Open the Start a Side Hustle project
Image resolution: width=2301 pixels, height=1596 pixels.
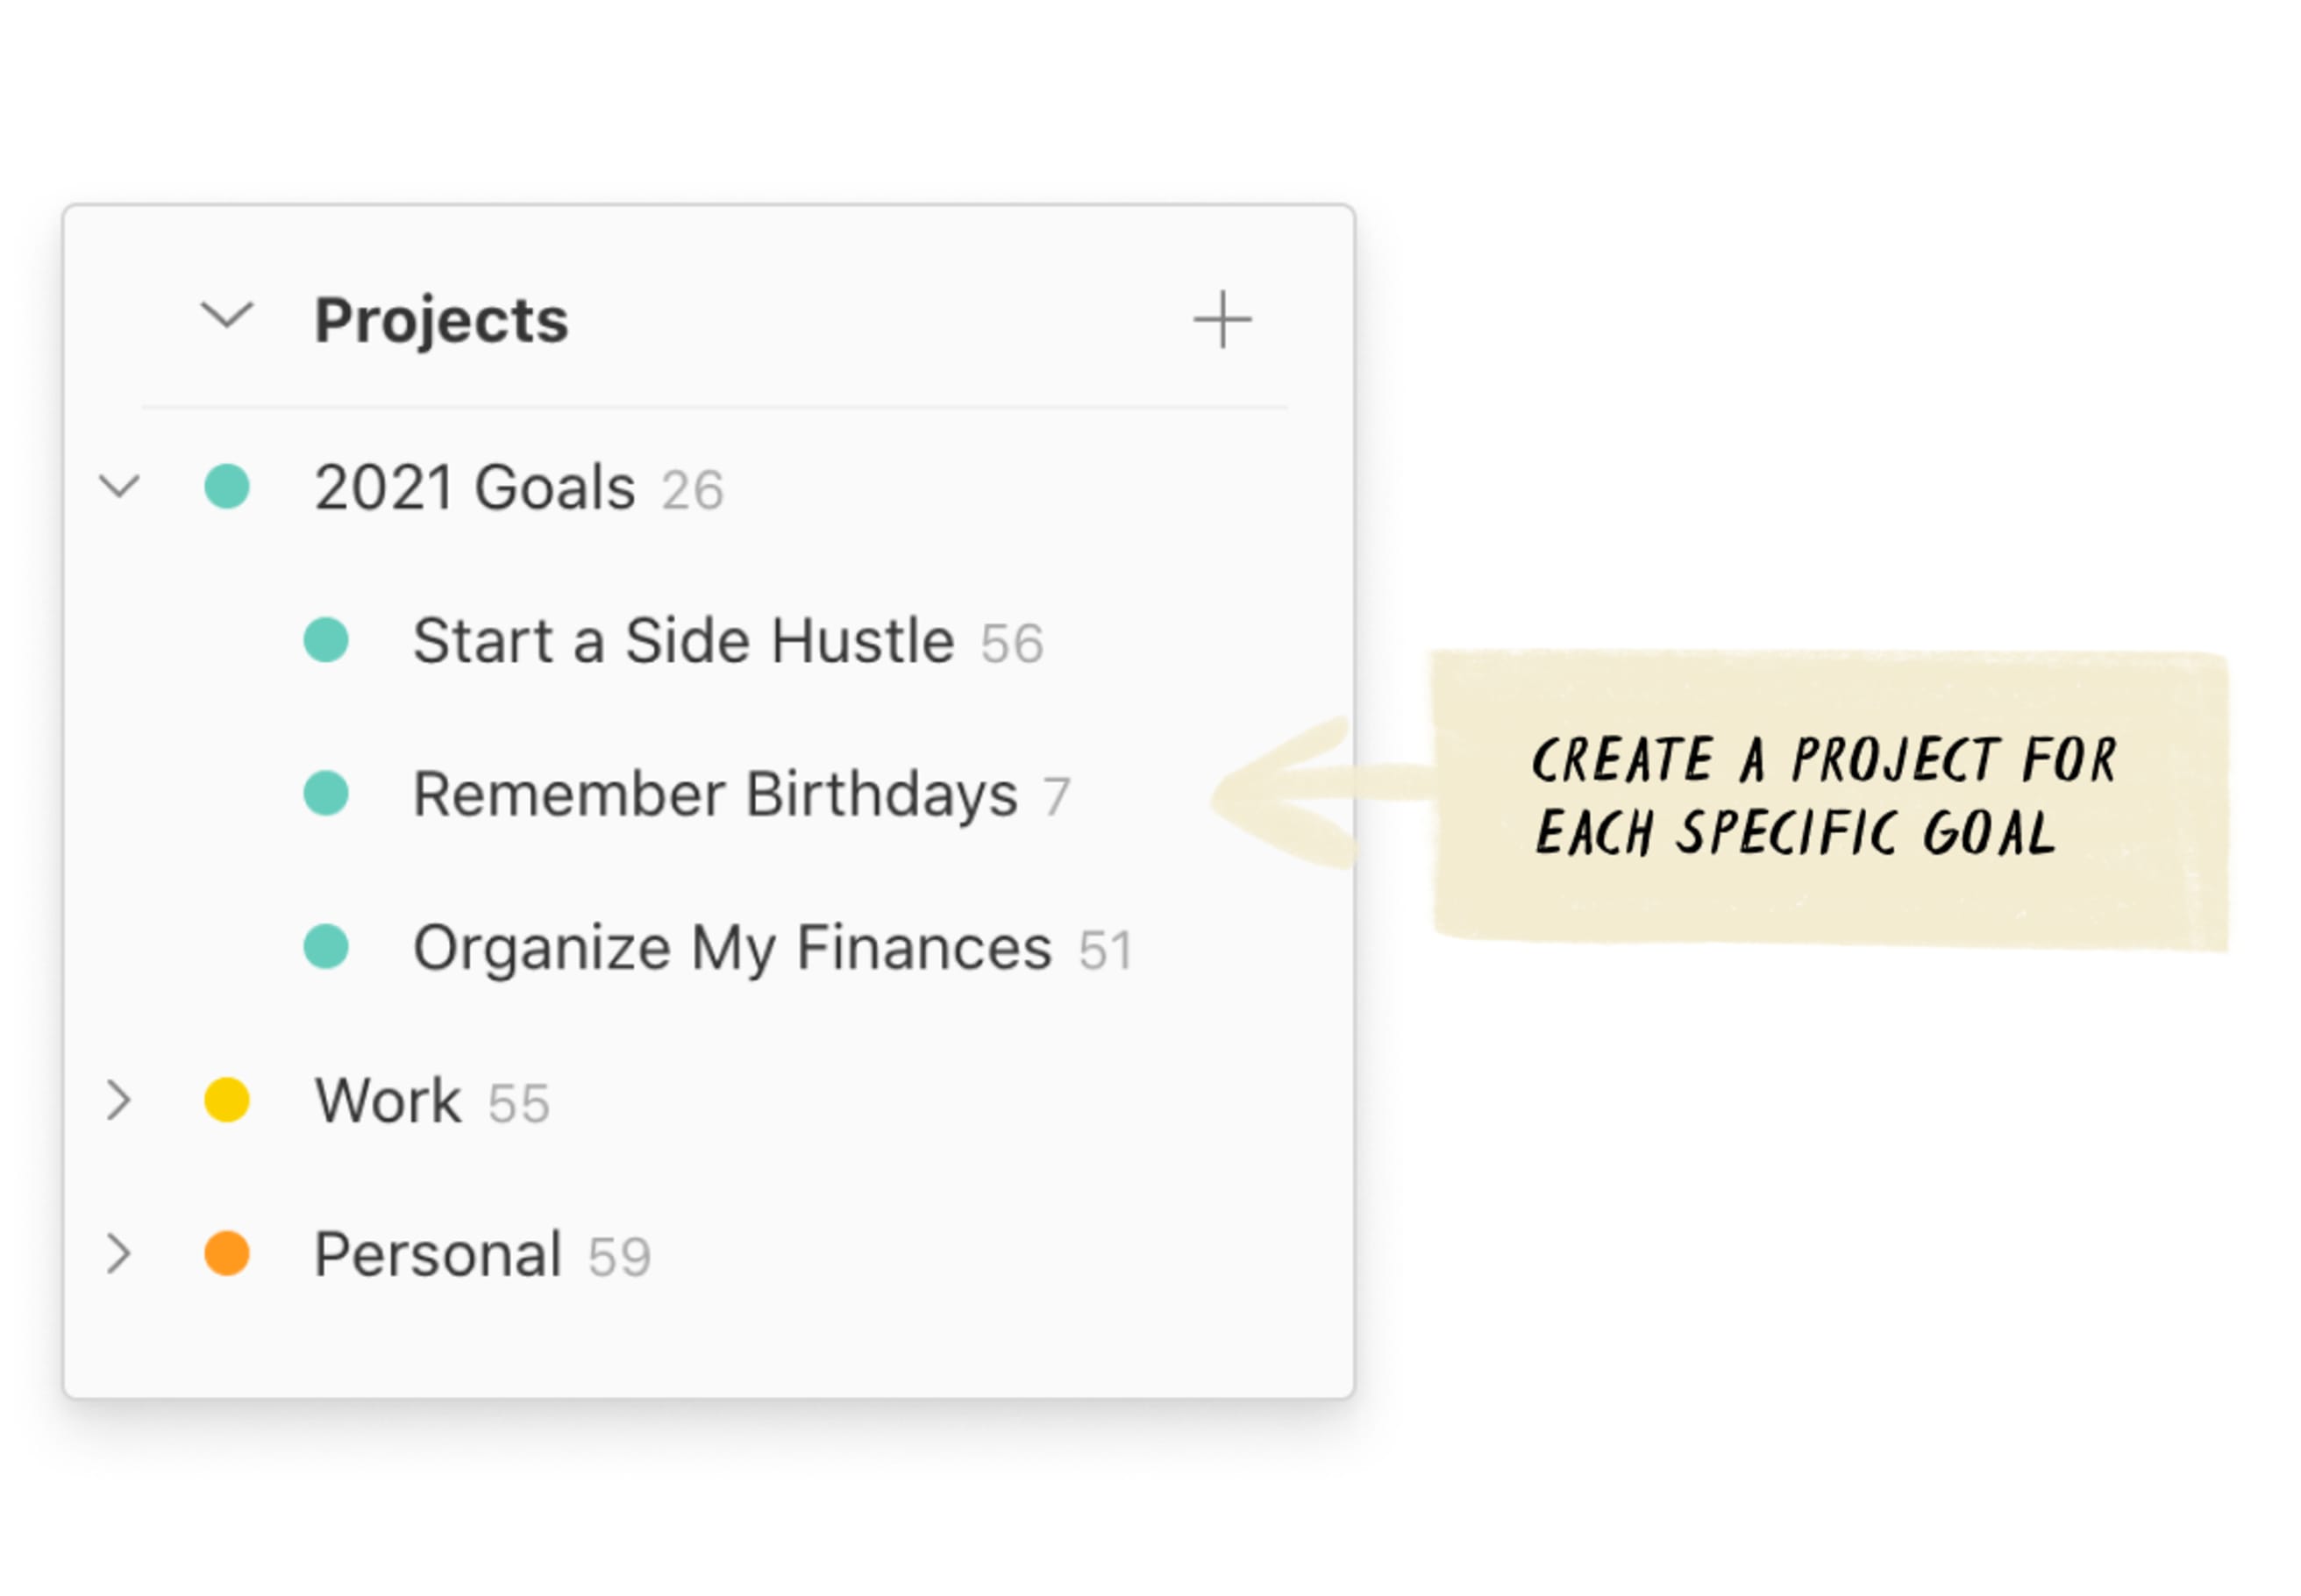point(683,640)
